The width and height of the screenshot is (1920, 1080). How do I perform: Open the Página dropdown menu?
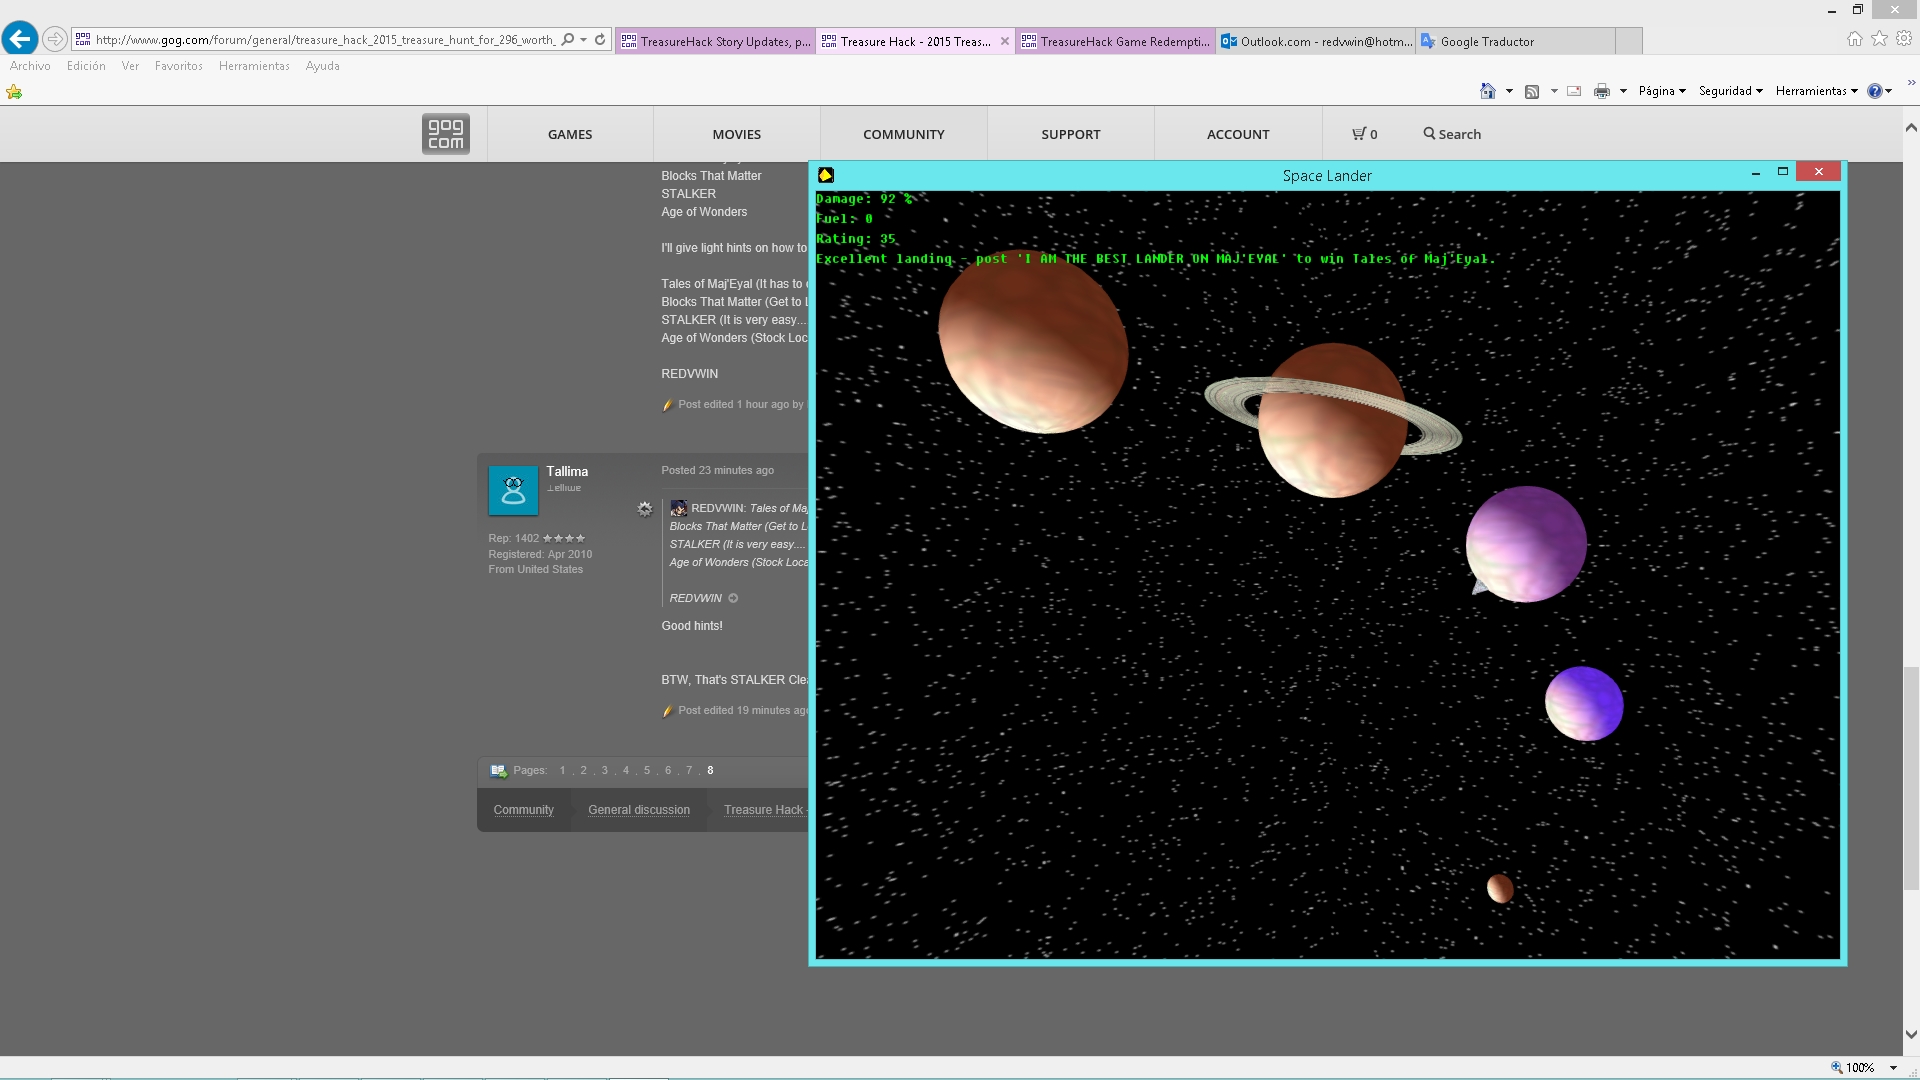point(1662,91)
